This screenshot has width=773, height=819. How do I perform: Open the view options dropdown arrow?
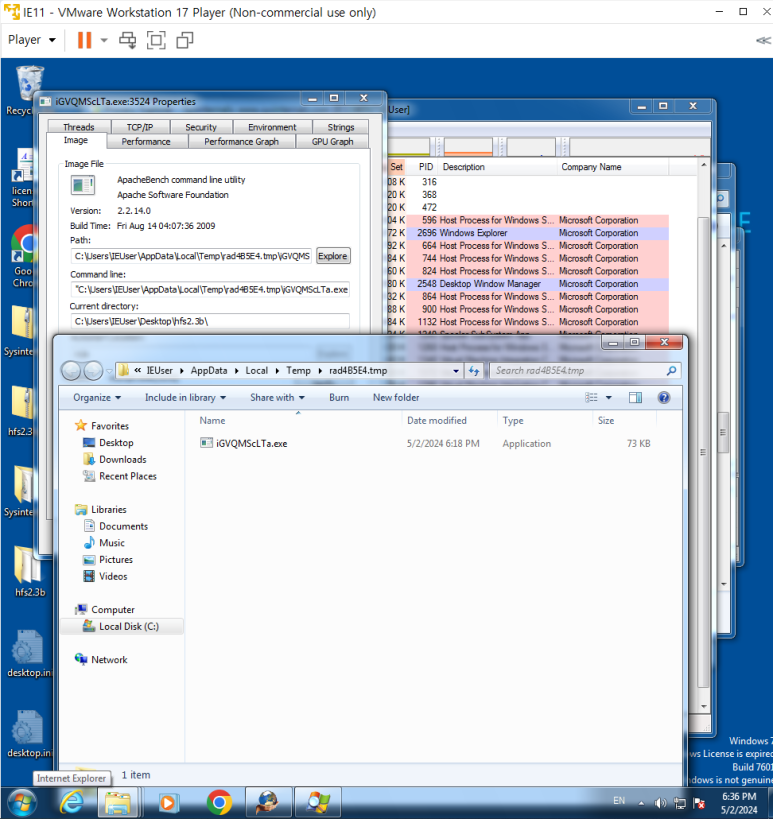[x=608, y=397]
